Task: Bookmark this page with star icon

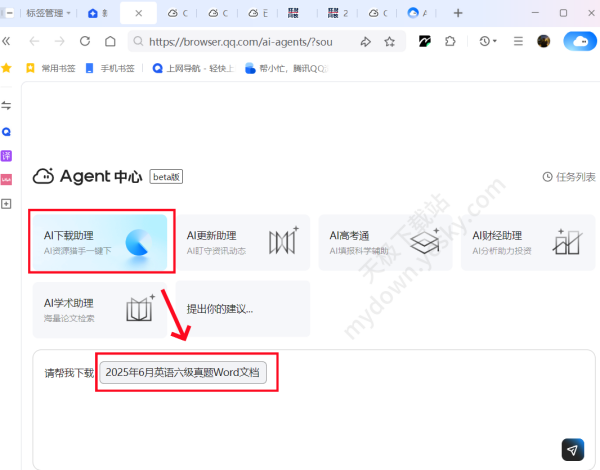Action: click(389, 41)
